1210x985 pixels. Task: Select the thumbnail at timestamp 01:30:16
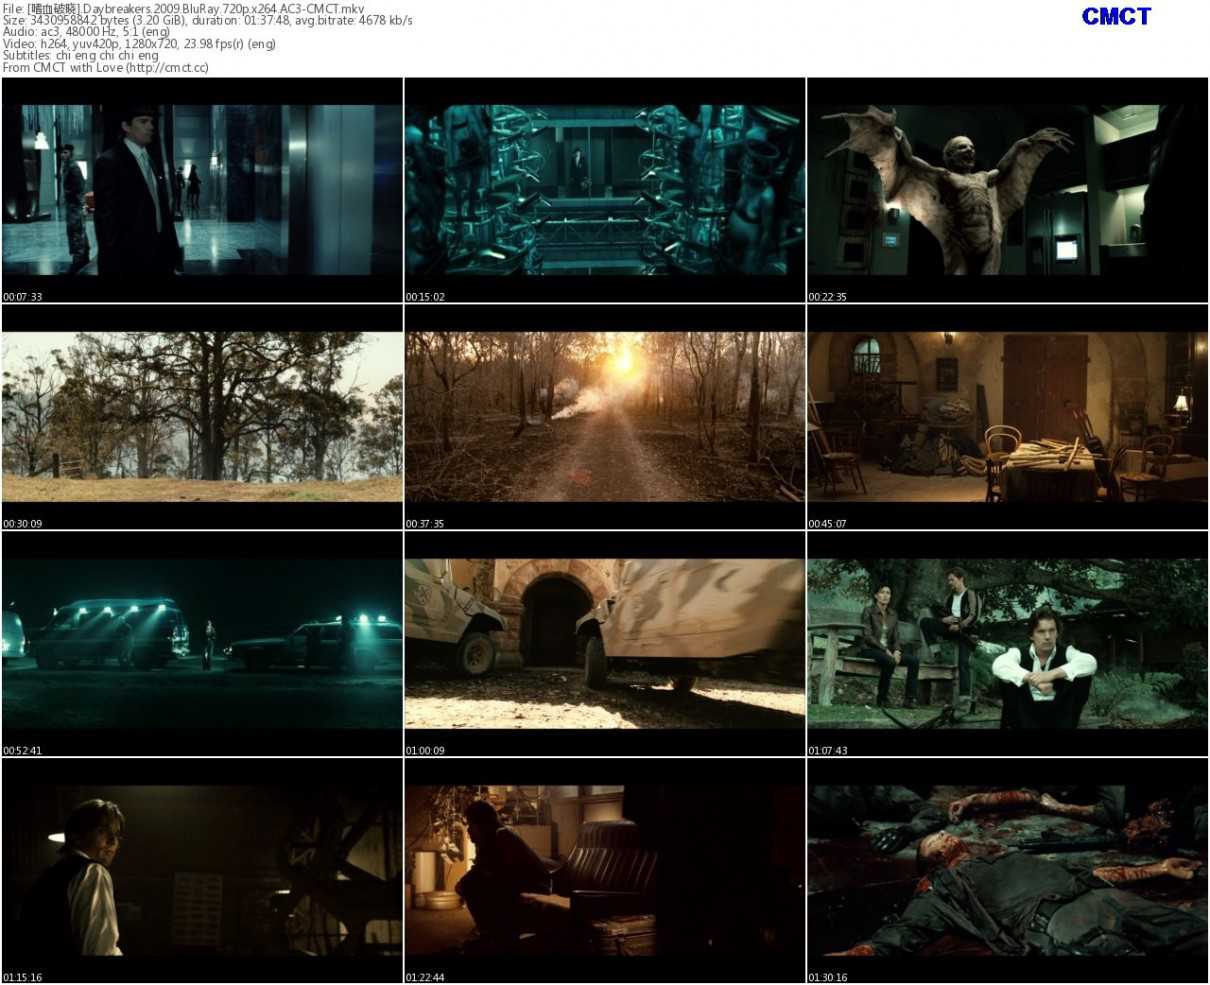pos(1008,871)
